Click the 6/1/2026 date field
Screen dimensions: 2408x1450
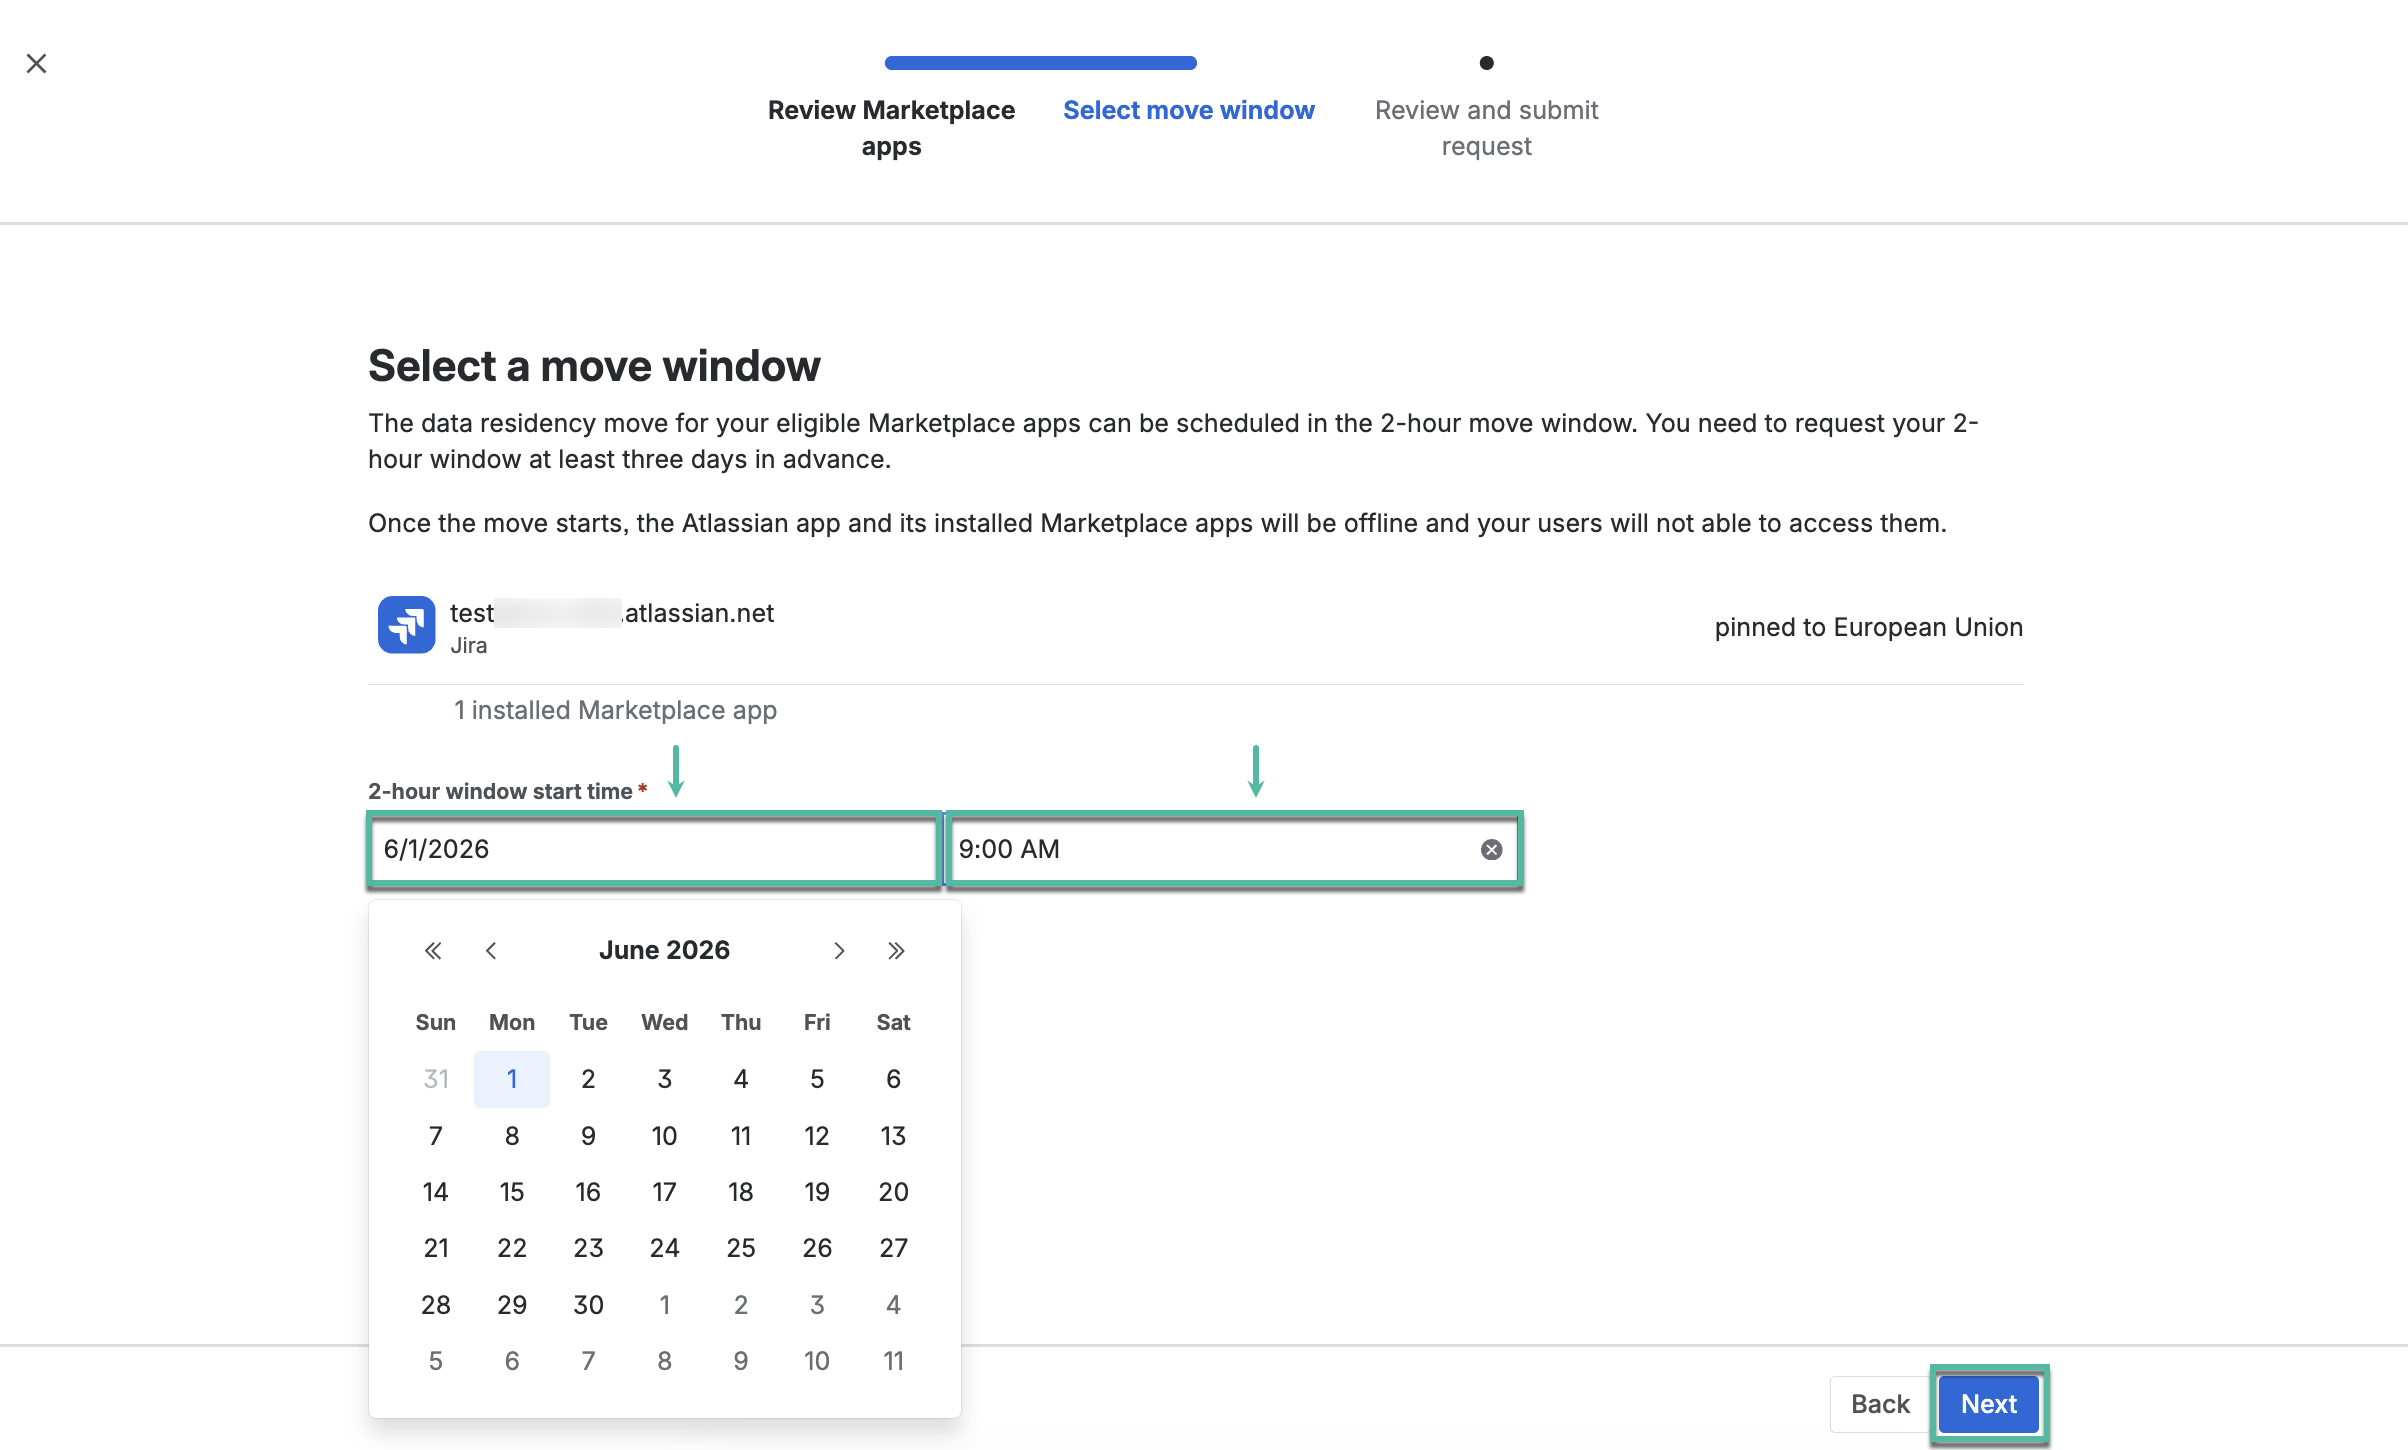pos(654,849)
